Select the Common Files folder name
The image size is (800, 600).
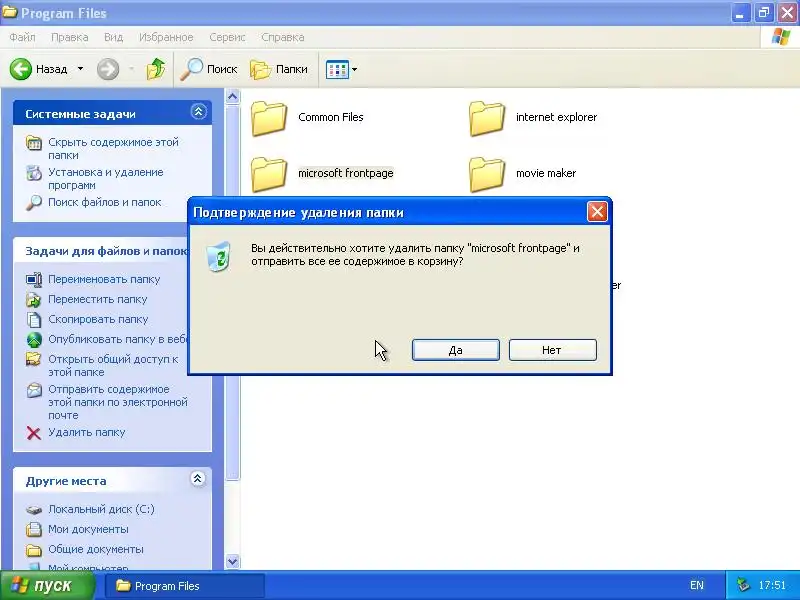coord(331,117)
